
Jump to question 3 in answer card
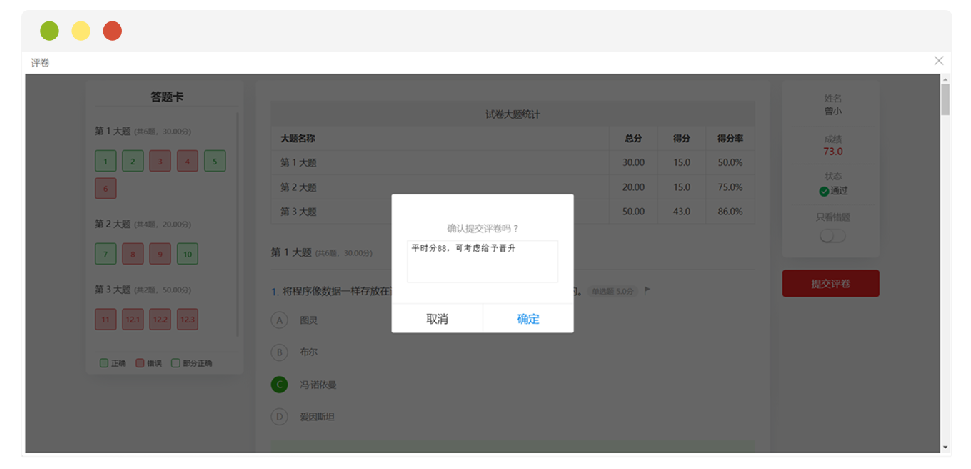coord(160,160)
